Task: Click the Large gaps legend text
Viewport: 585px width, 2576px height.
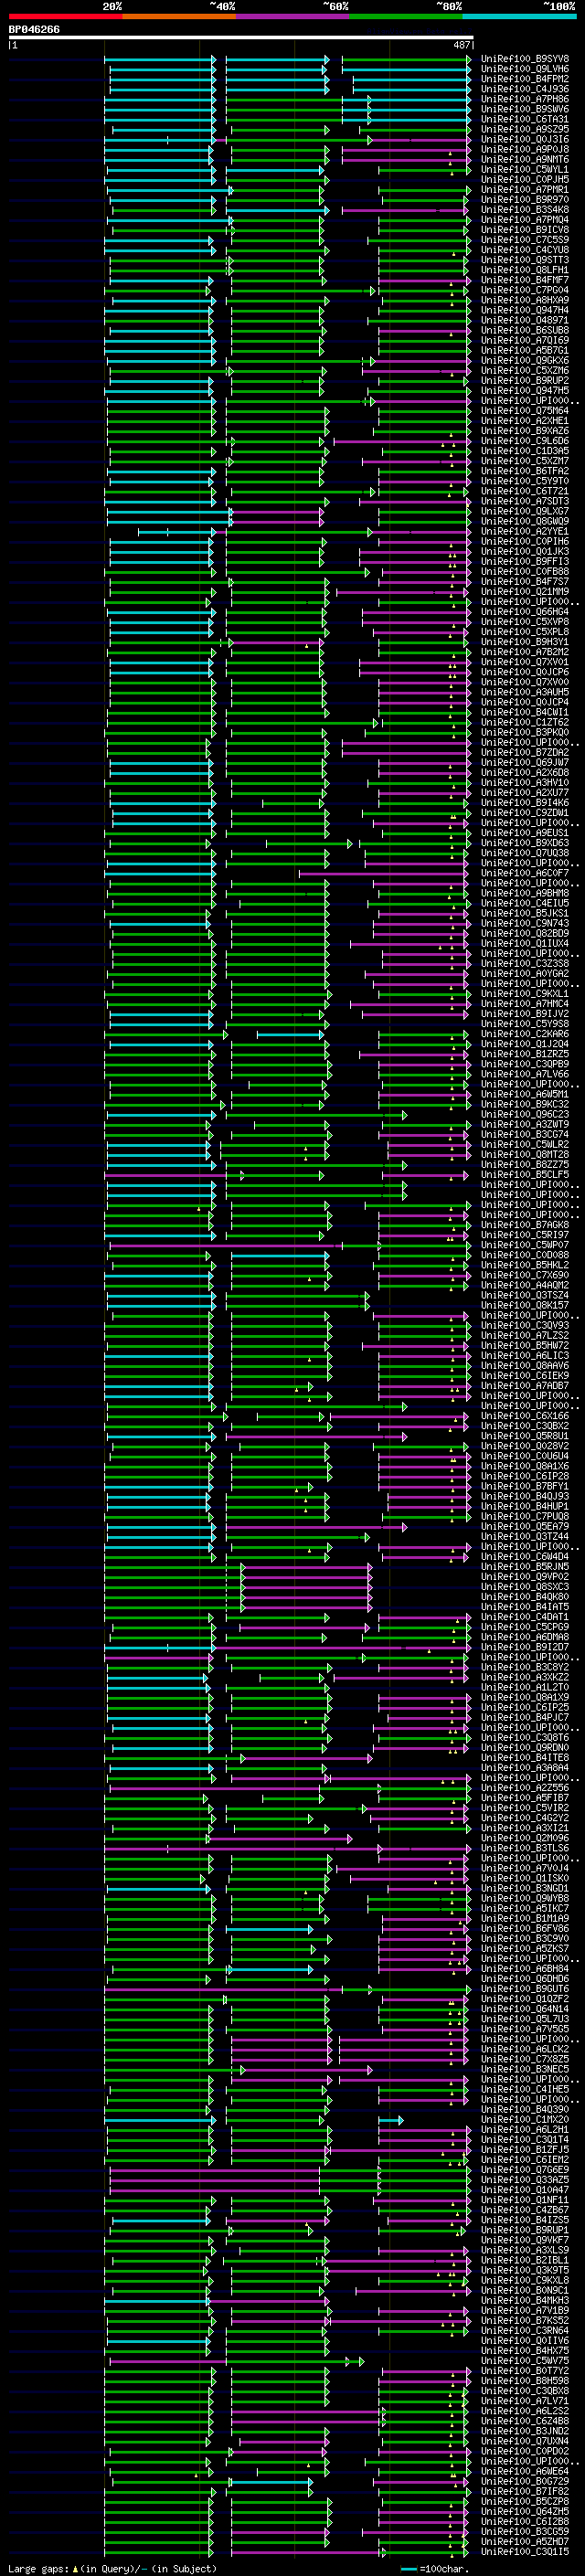Action: (38, 2568)
